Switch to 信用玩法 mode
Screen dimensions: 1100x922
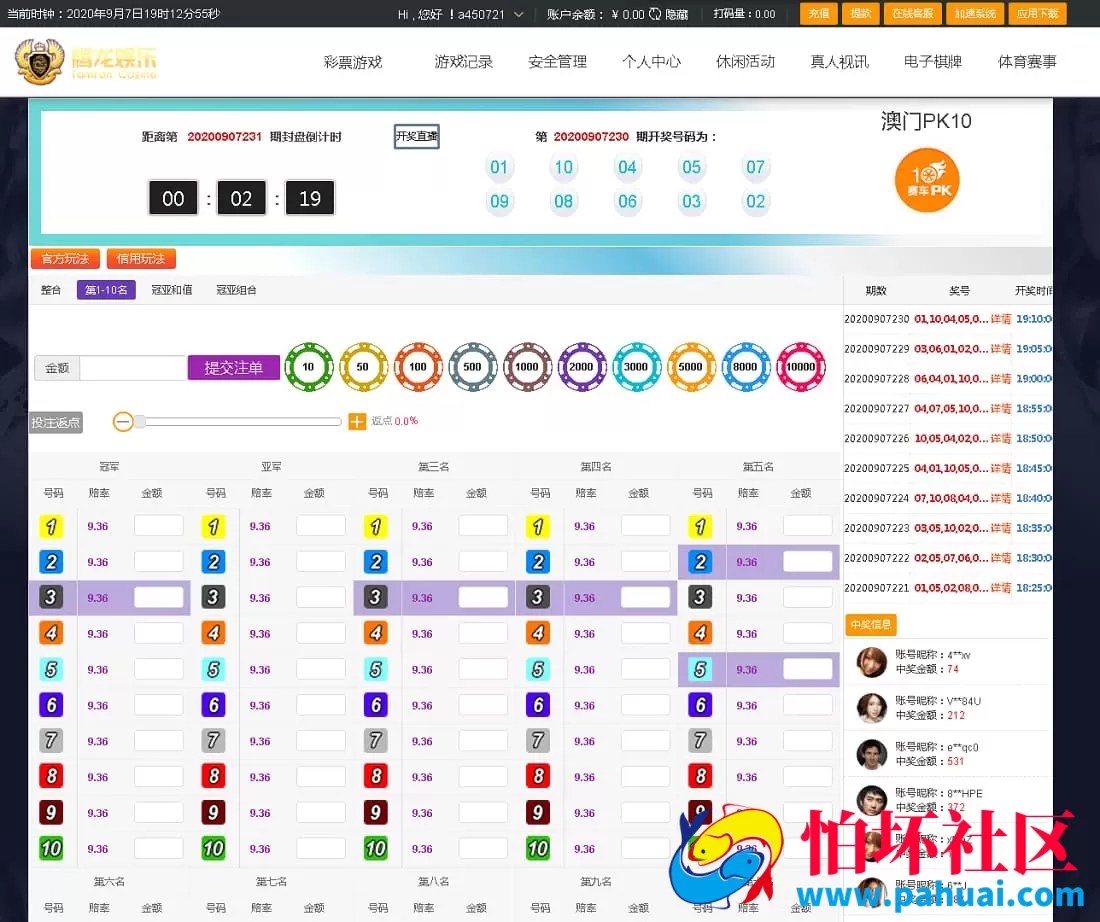coord(141,258)
